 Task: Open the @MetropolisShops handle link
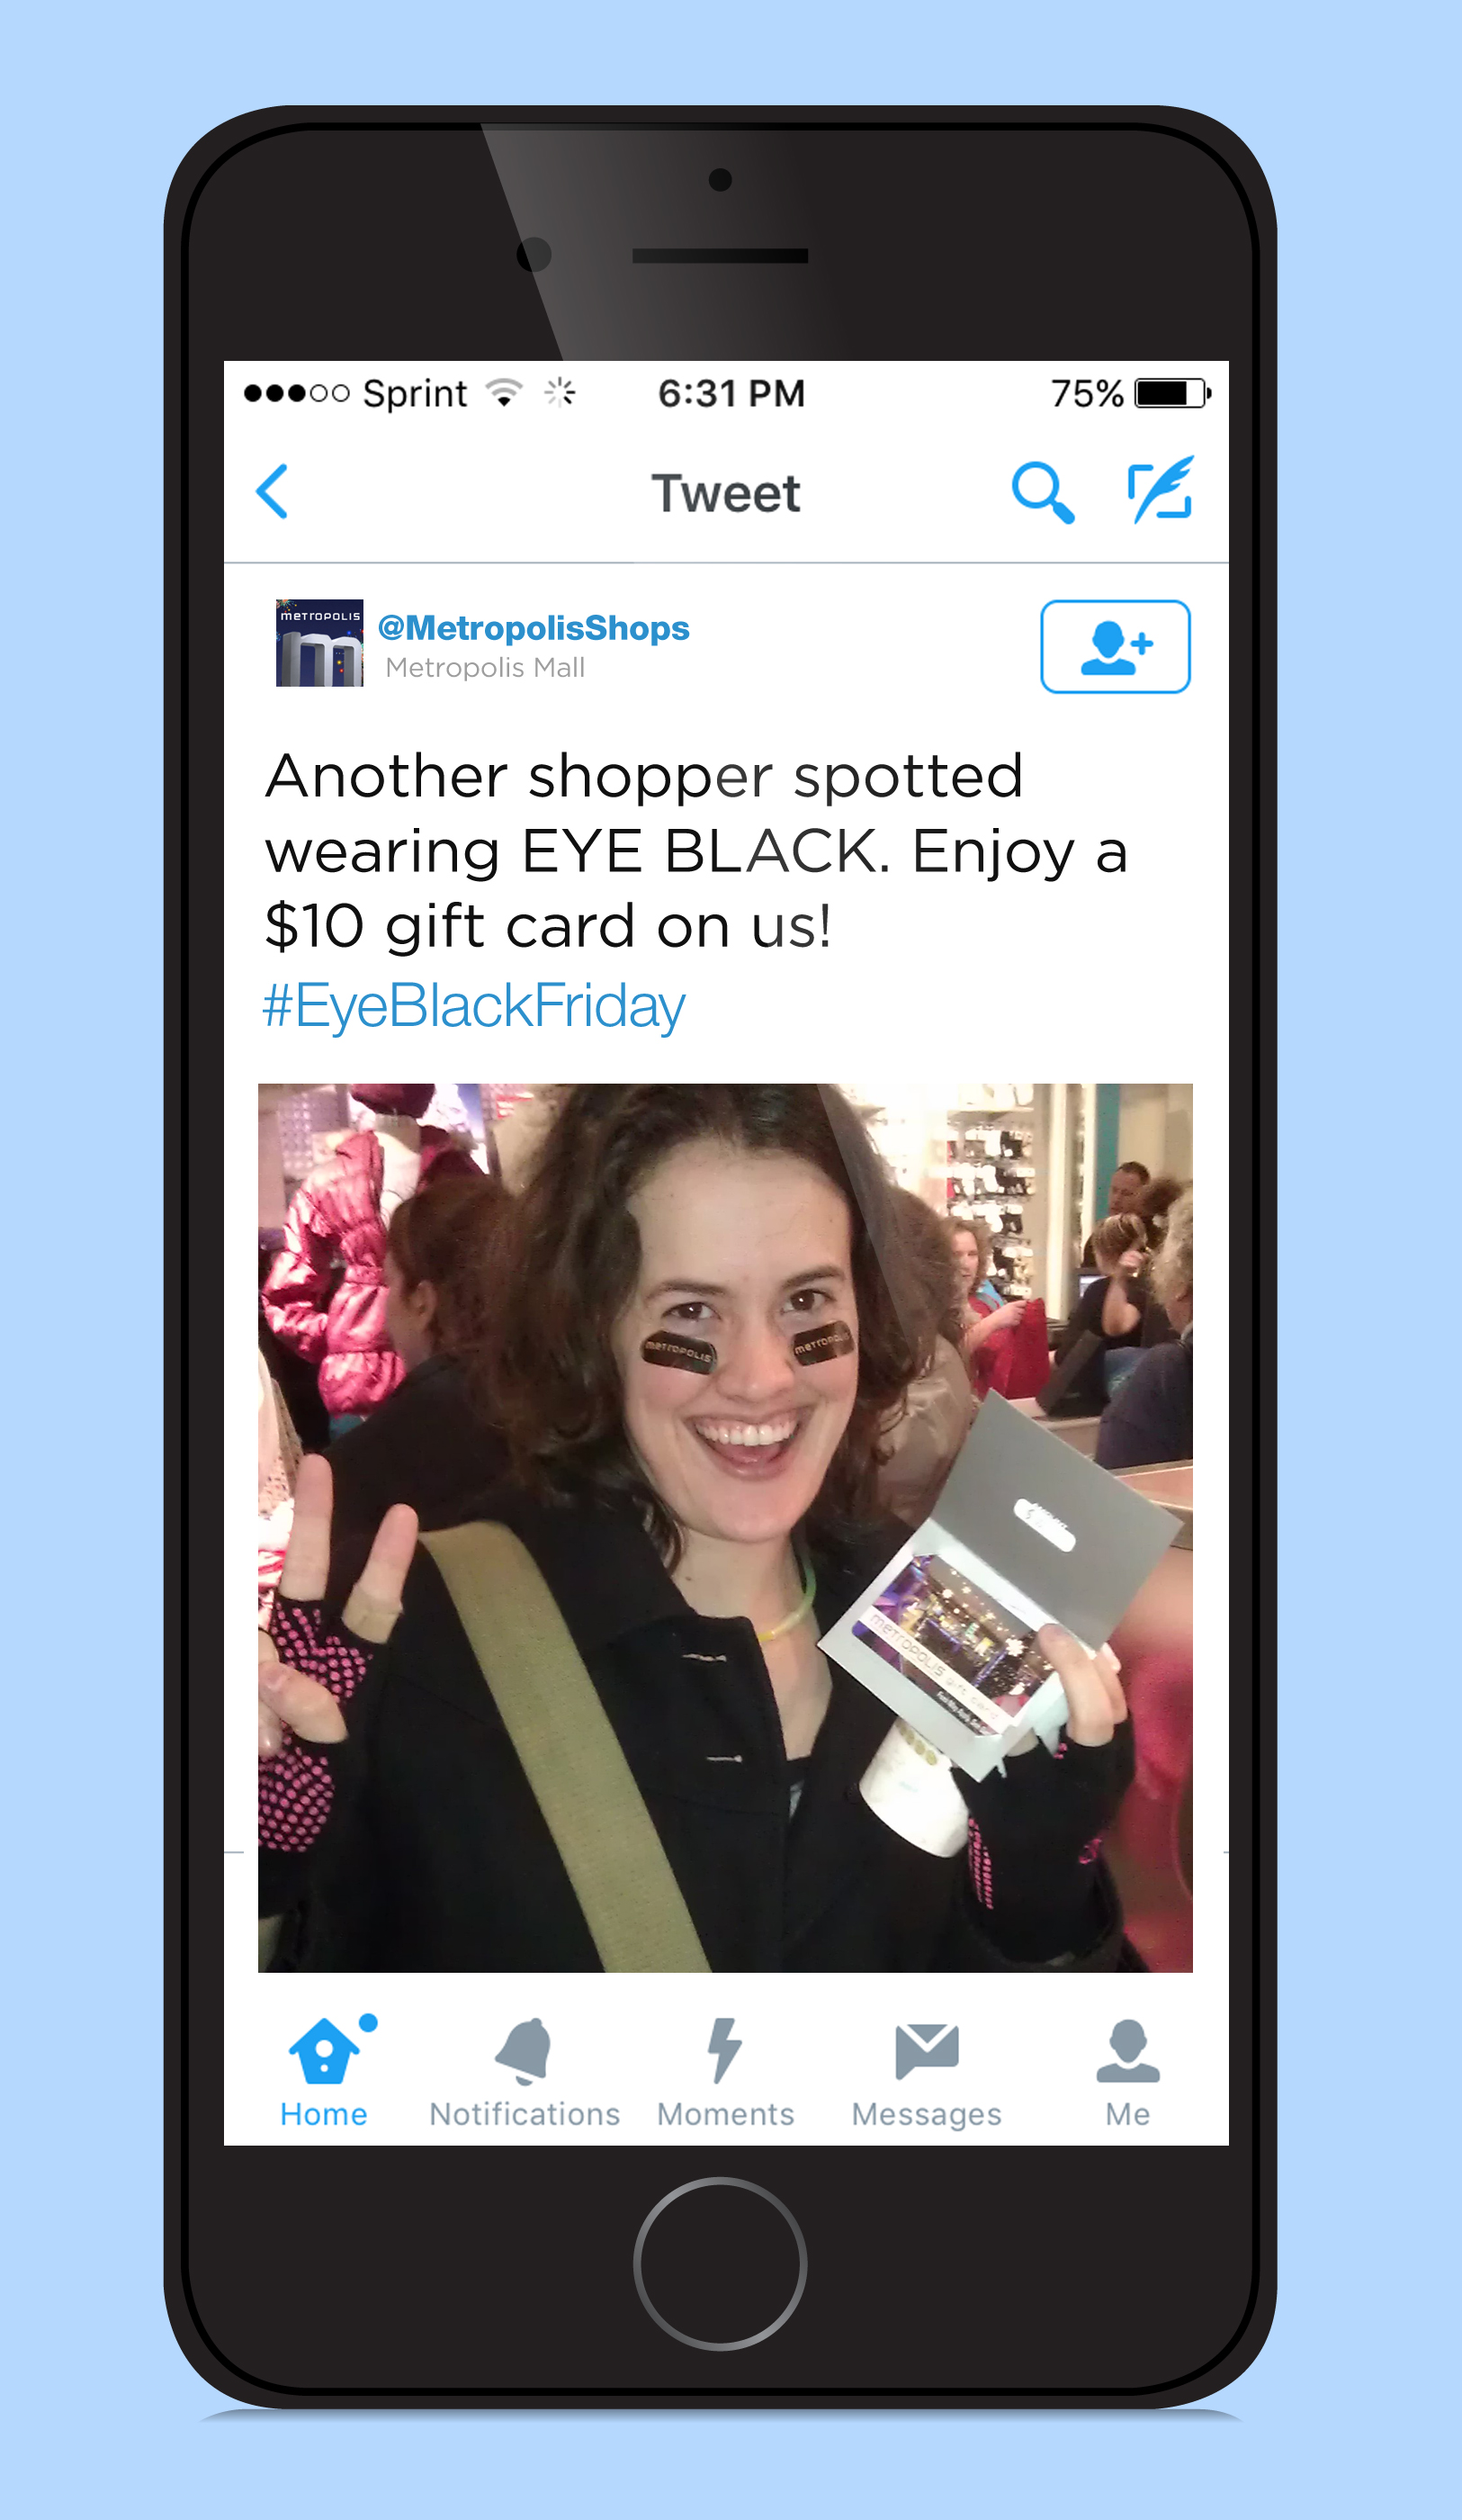click(x=534, y=628)
